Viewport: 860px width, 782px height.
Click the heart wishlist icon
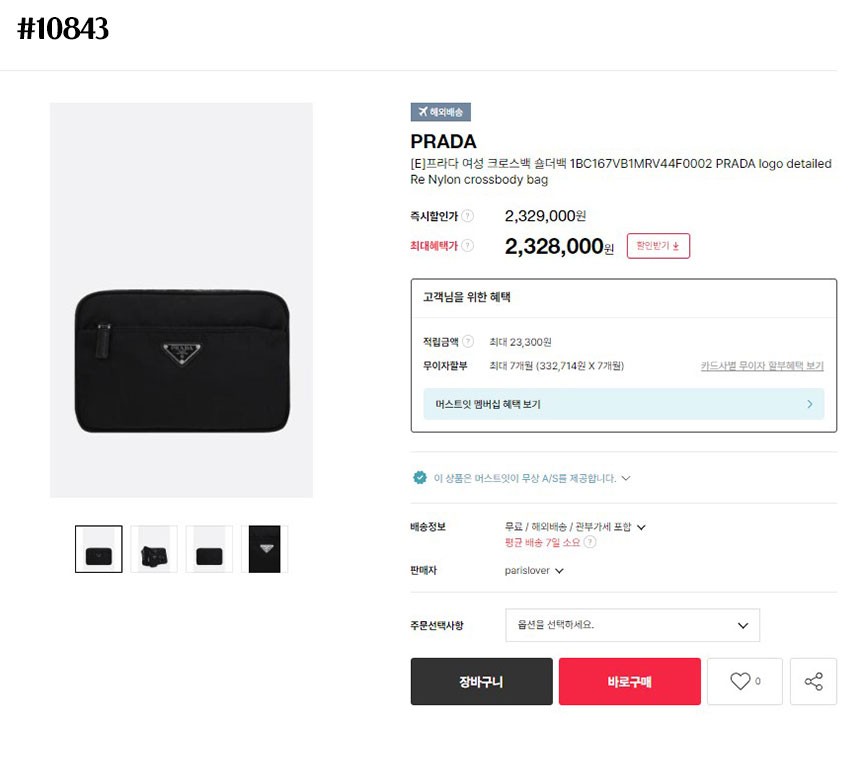[740, 682]
